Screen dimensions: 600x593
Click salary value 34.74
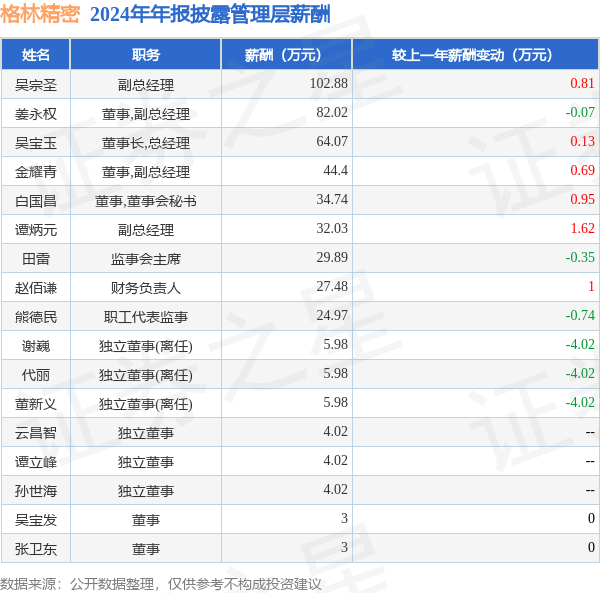coord(332,199)
